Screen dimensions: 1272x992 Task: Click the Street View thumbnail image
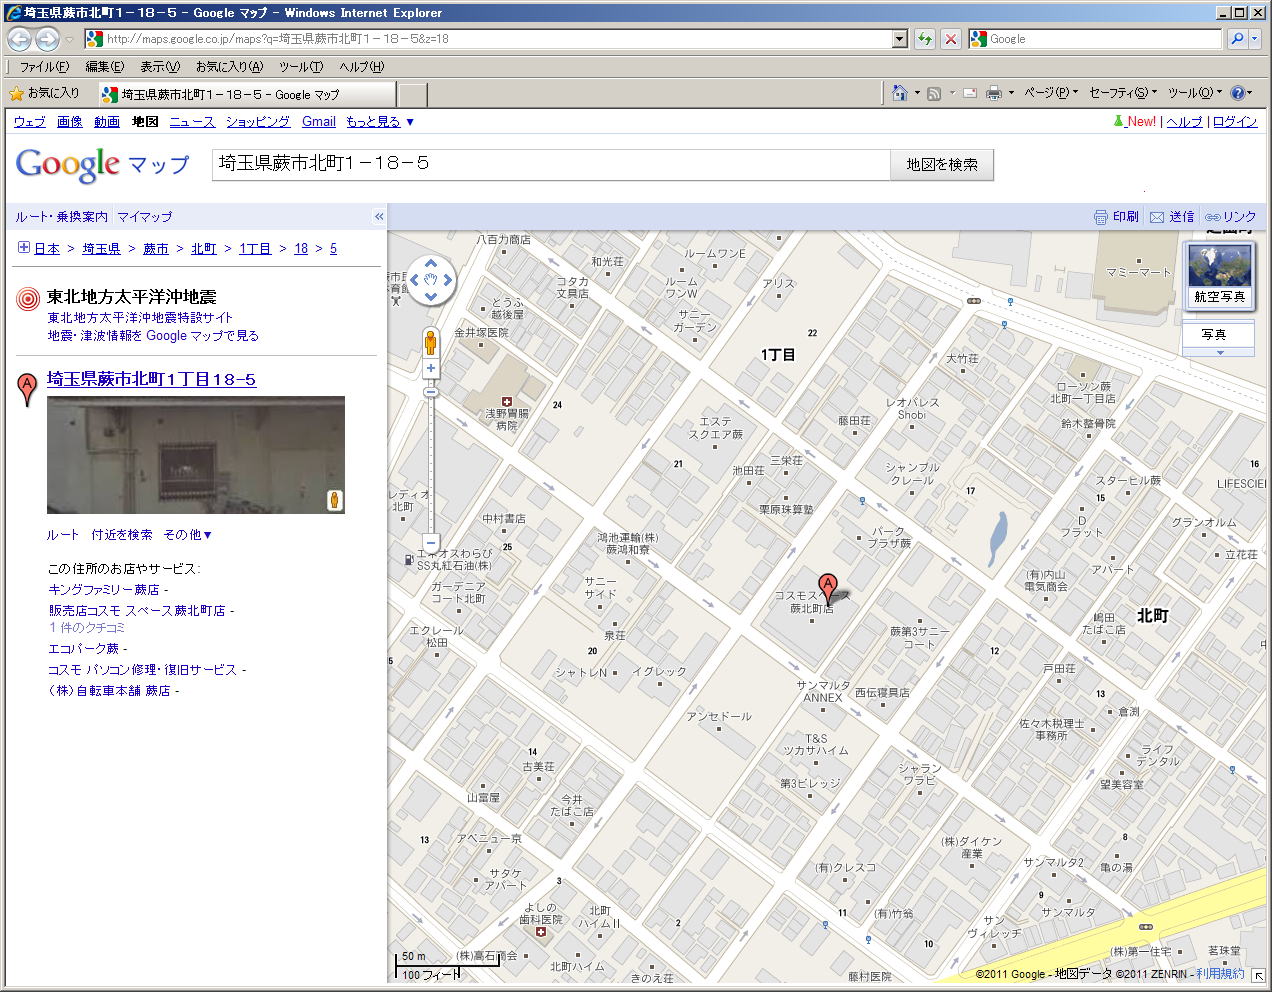coord(196,455)
